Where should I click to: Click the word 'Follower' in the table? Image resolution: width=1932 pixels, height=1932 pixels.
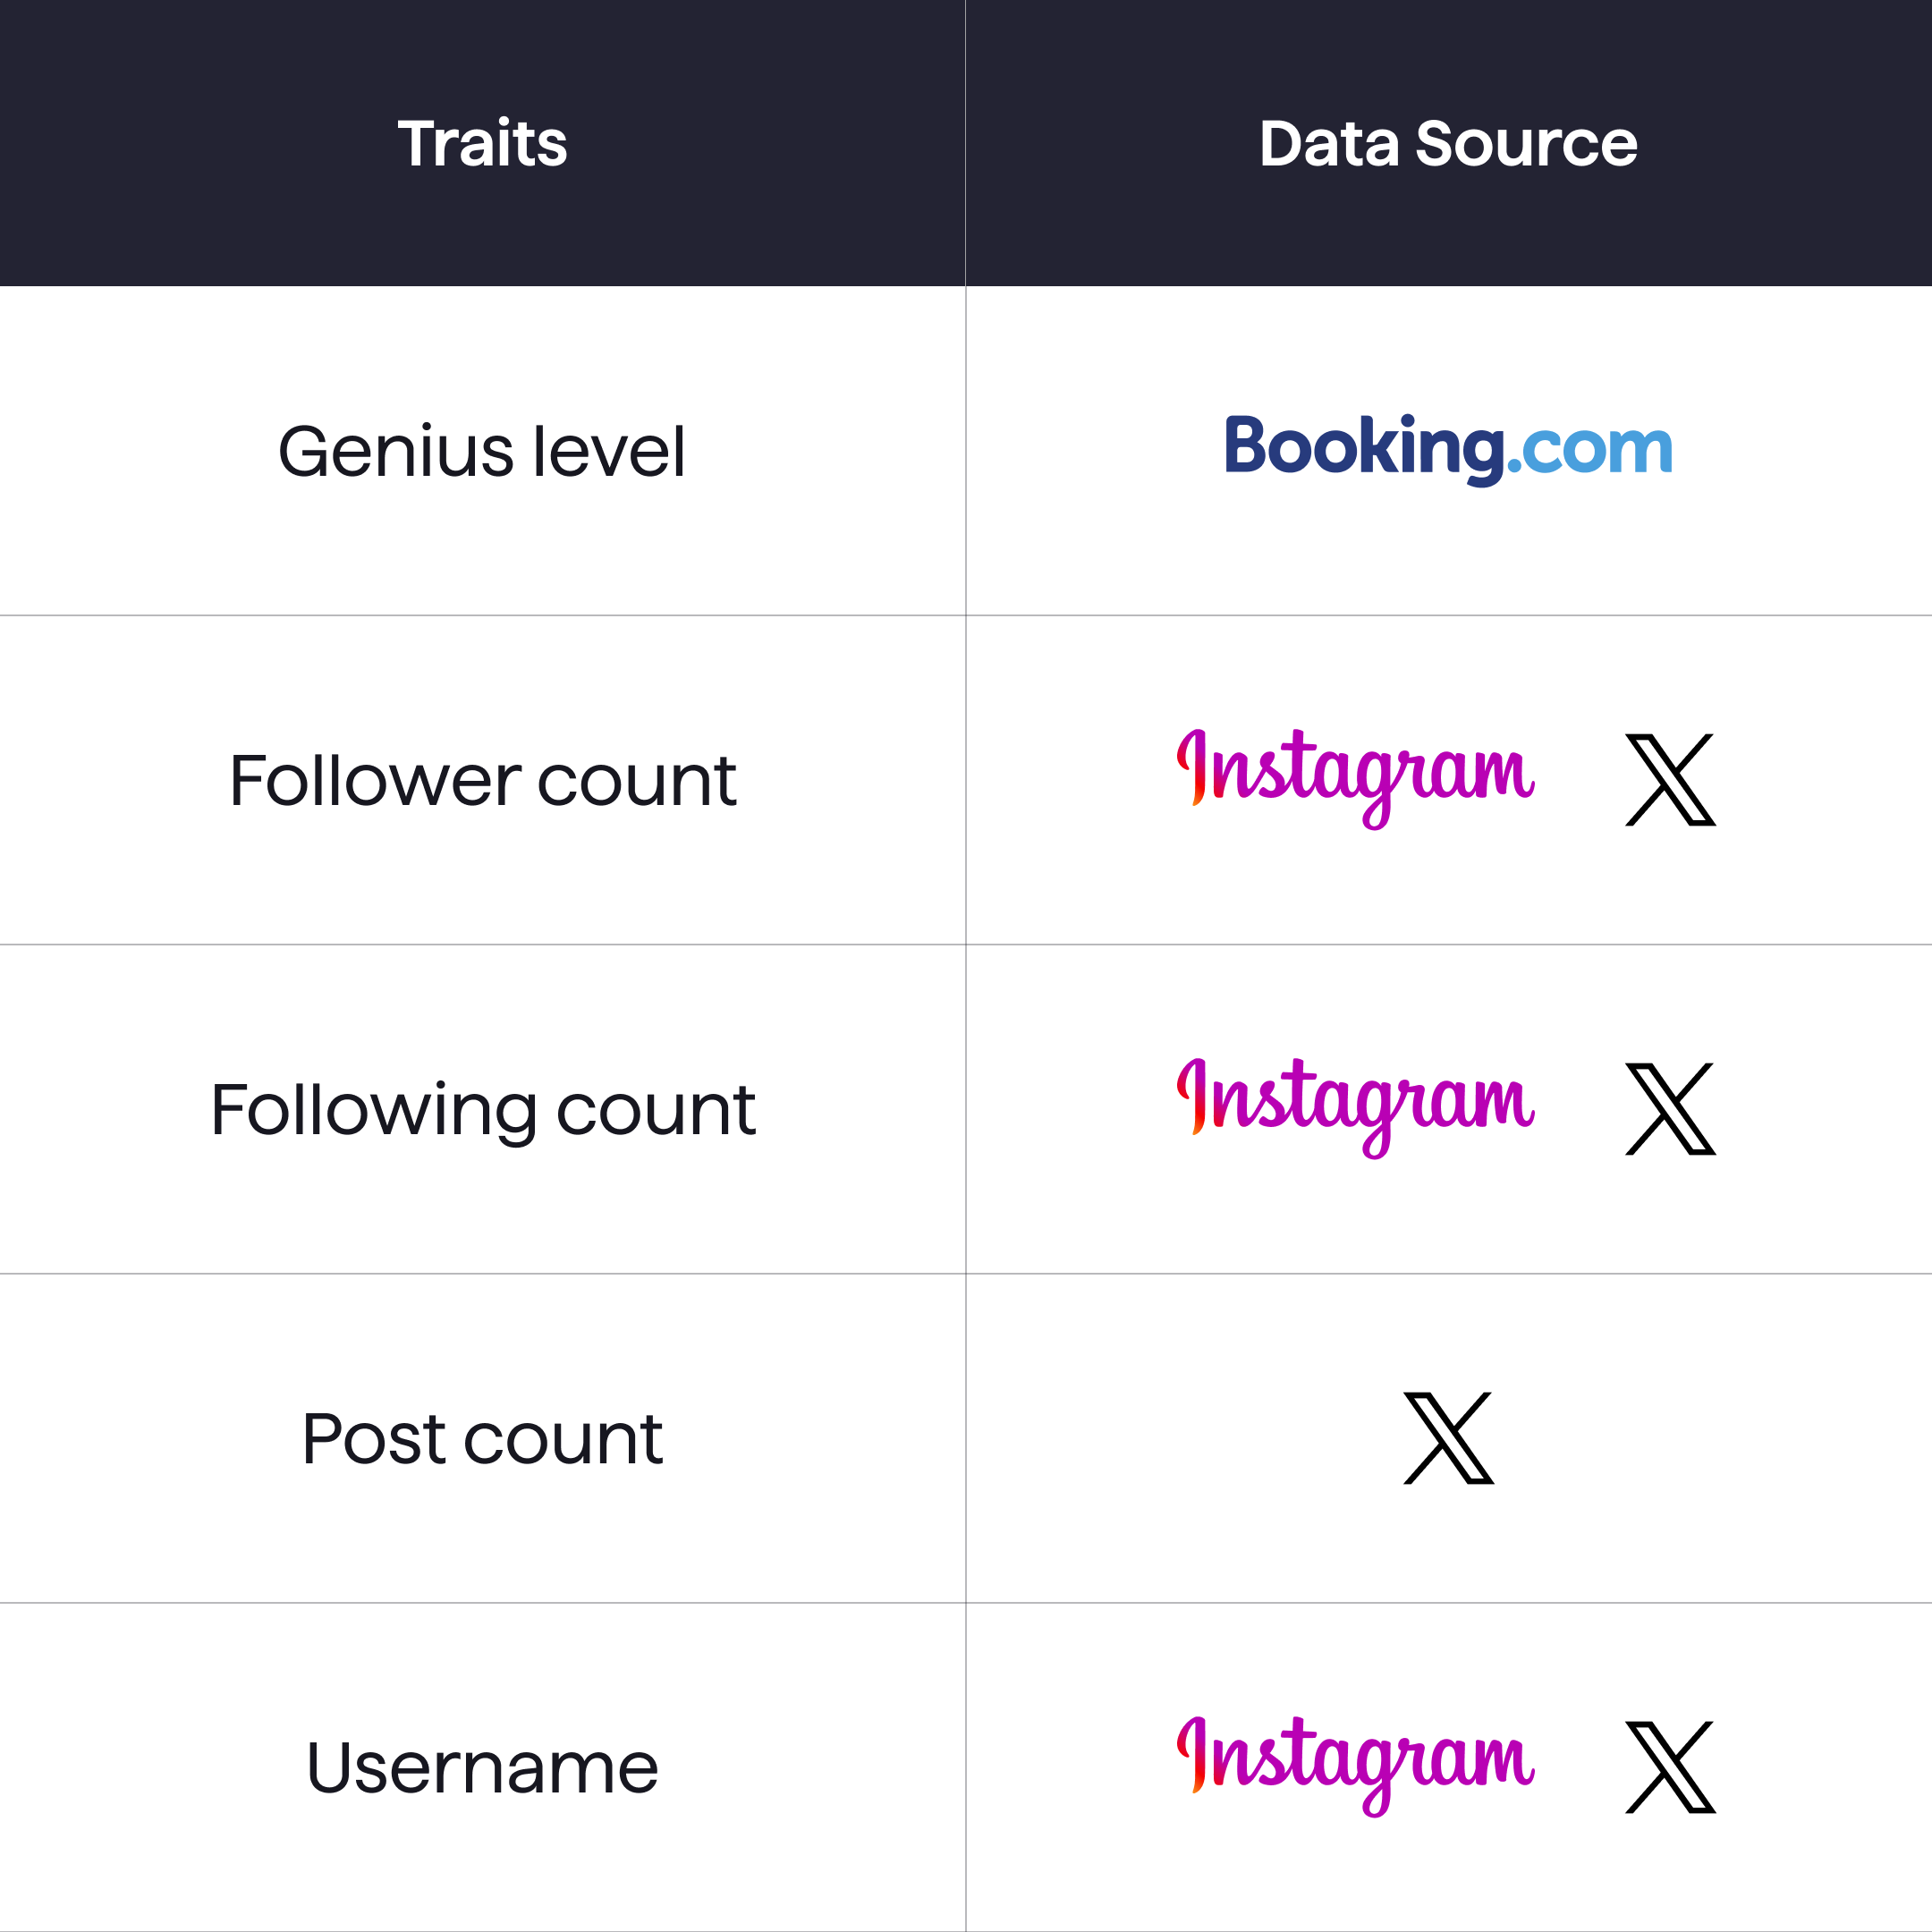click(x=375, y=781)
